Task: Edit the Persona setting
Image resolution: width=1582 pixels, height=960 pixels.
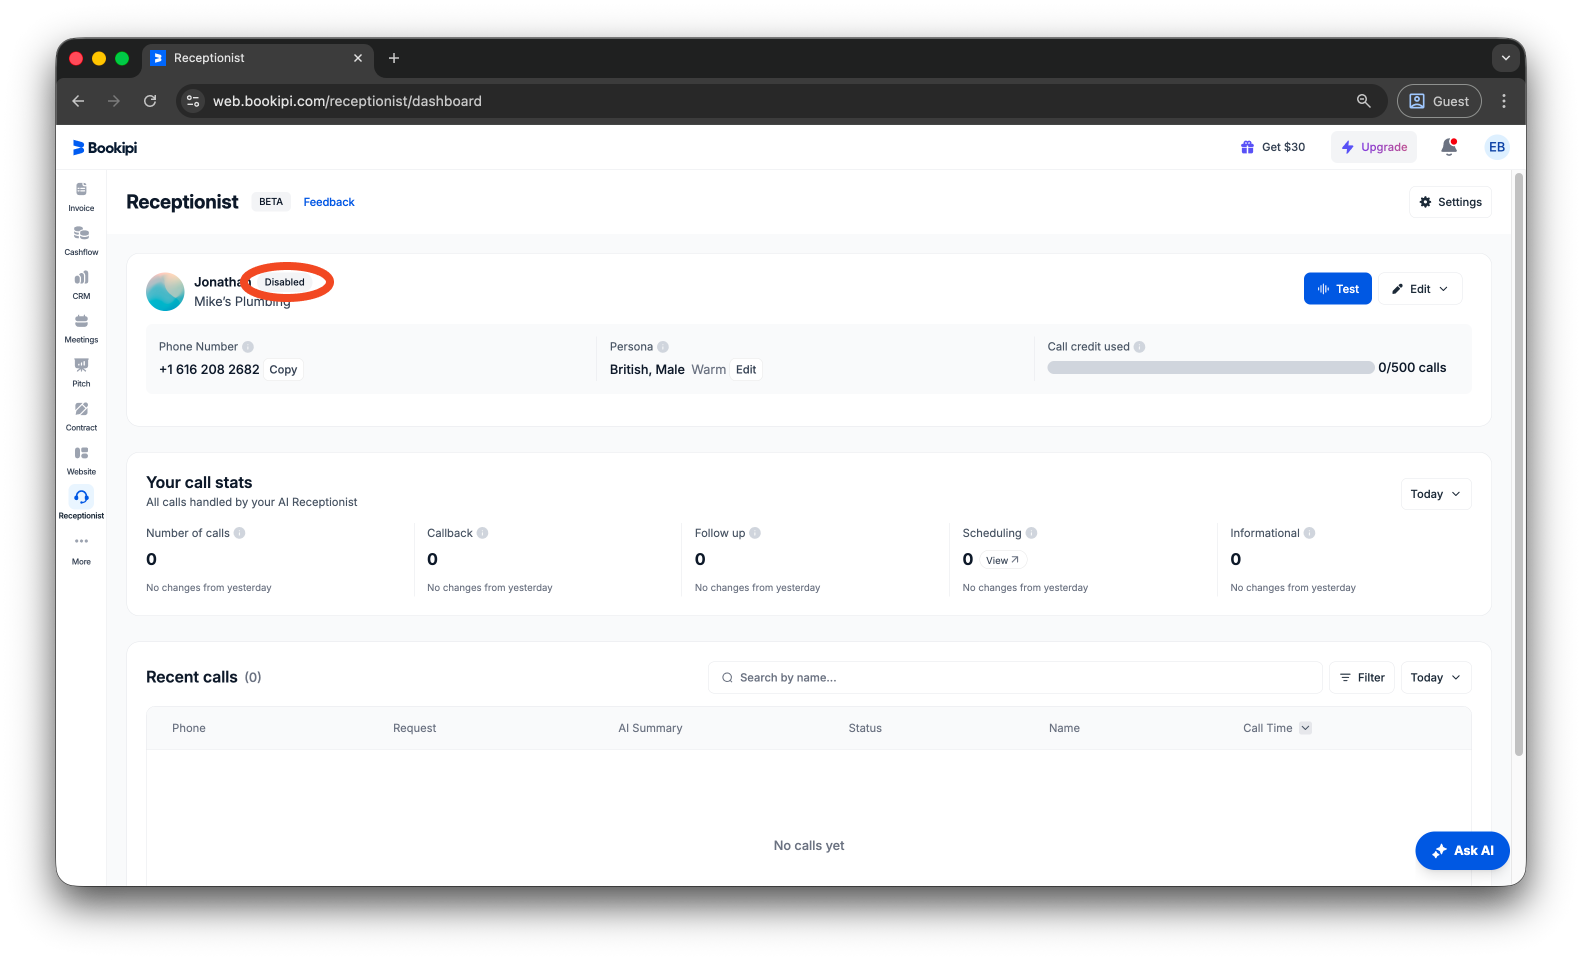Action: point(746,370)
